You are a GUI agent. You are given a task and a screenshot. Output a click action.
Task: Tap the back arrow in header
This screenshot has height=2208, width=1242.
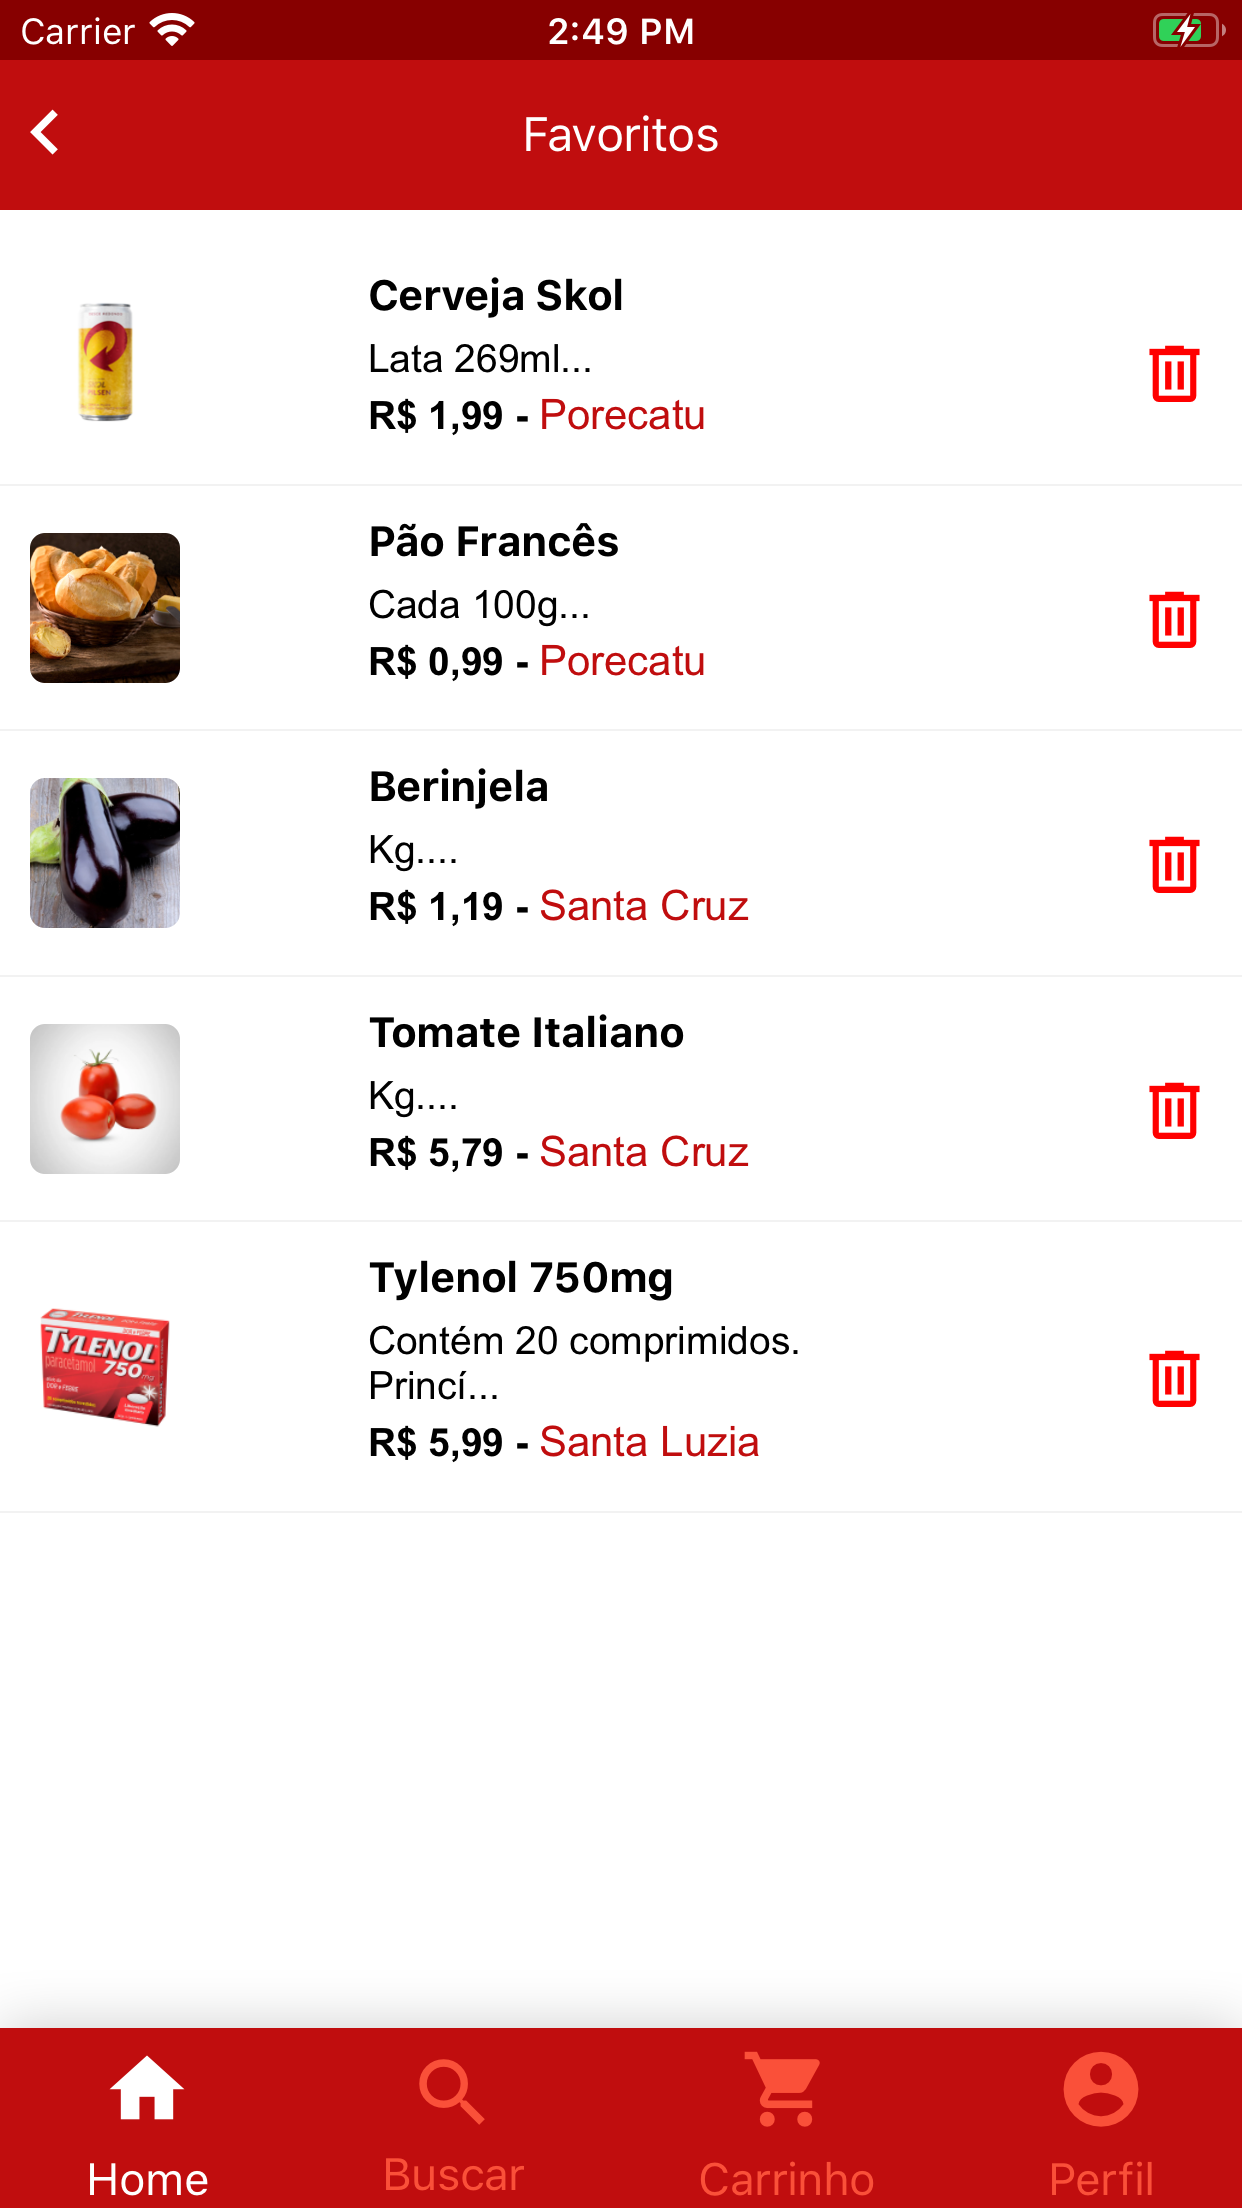coord(46,133)
